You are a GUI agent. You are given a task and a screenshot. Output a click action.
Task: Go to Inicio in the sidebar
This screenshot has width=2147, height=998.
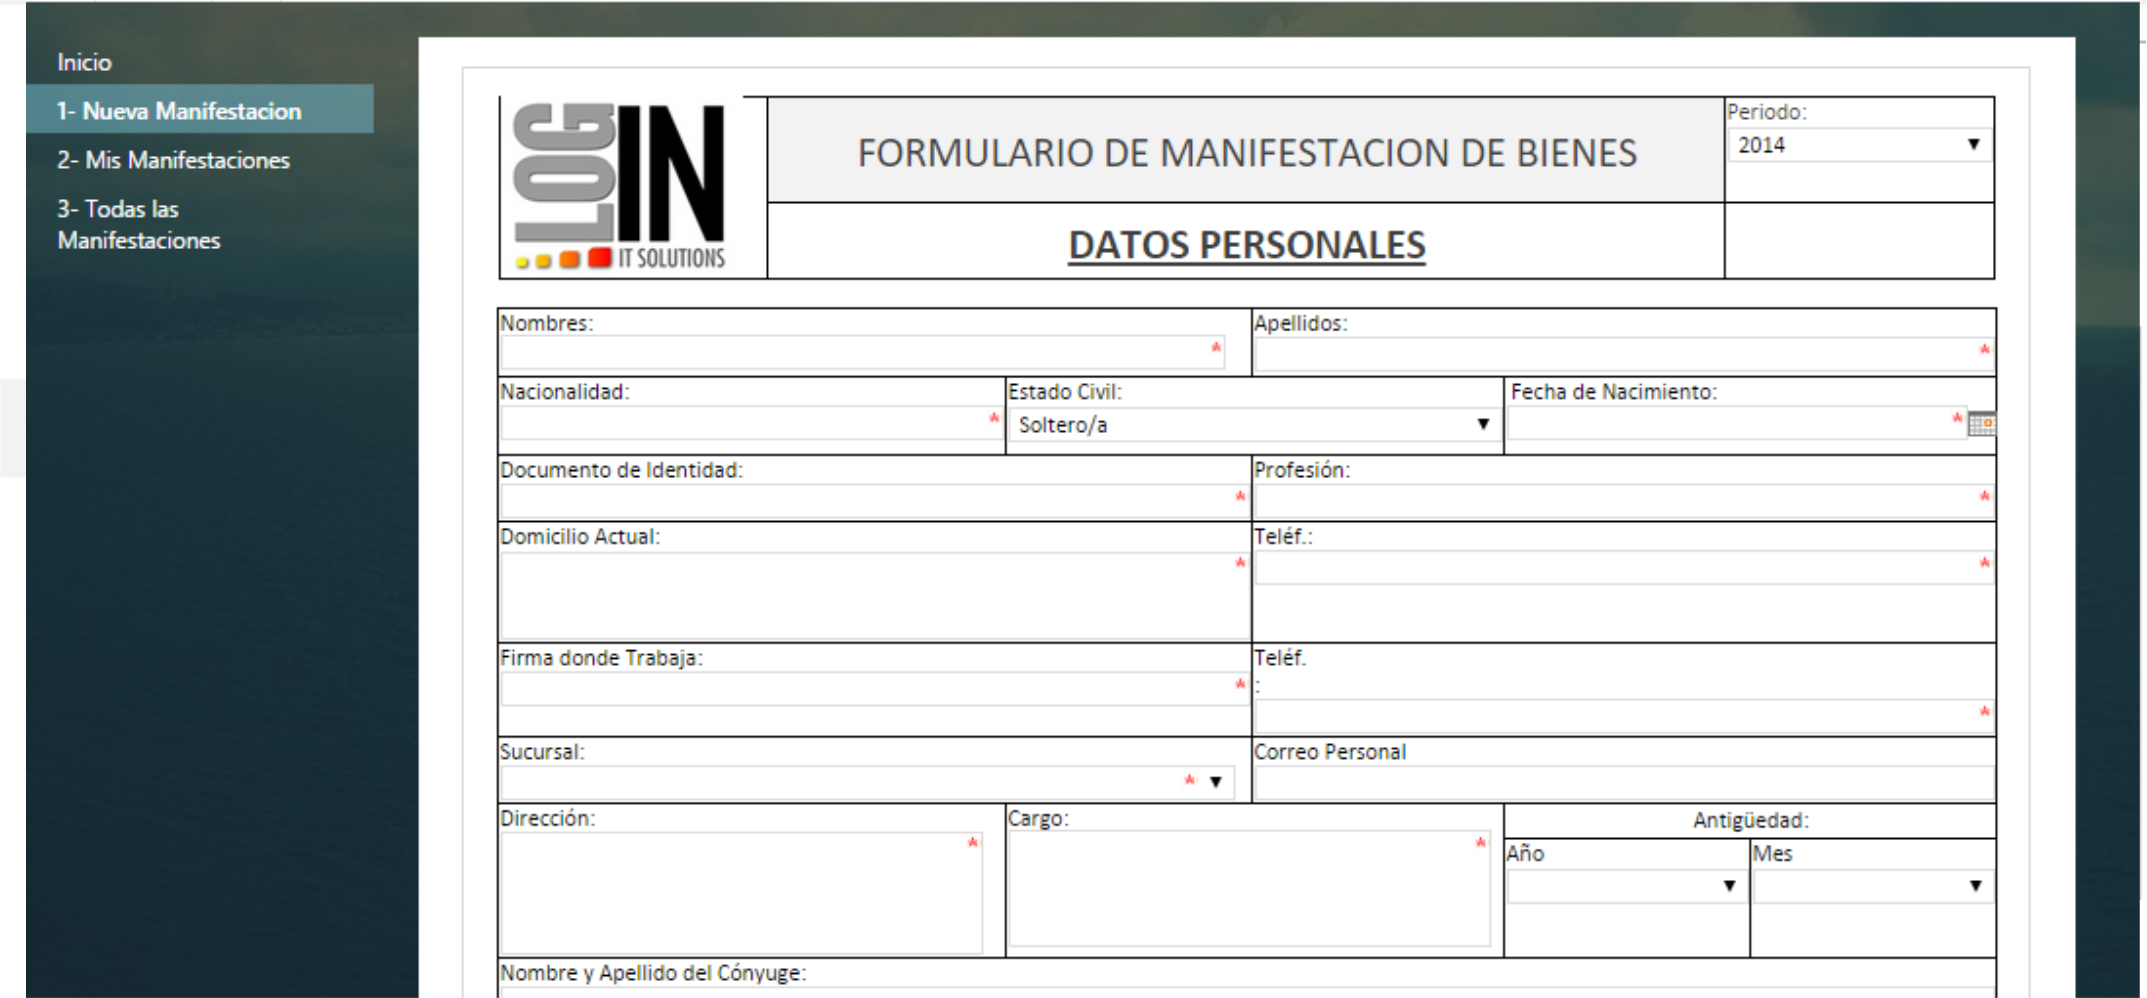click(84, 62)
